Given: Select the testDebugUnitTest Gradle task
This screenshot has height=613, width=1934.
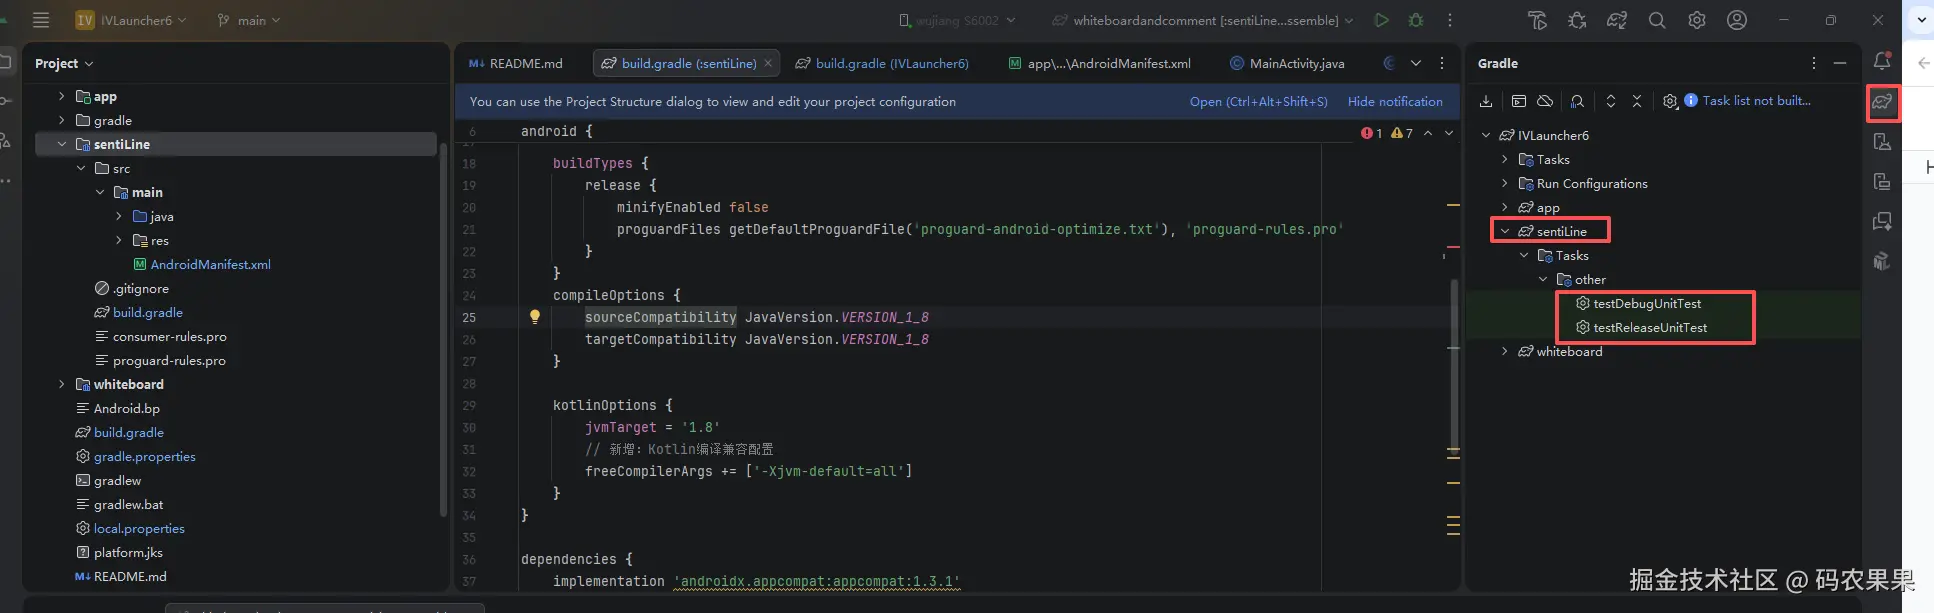Looking at the screenshot, I should [1646, 303].
